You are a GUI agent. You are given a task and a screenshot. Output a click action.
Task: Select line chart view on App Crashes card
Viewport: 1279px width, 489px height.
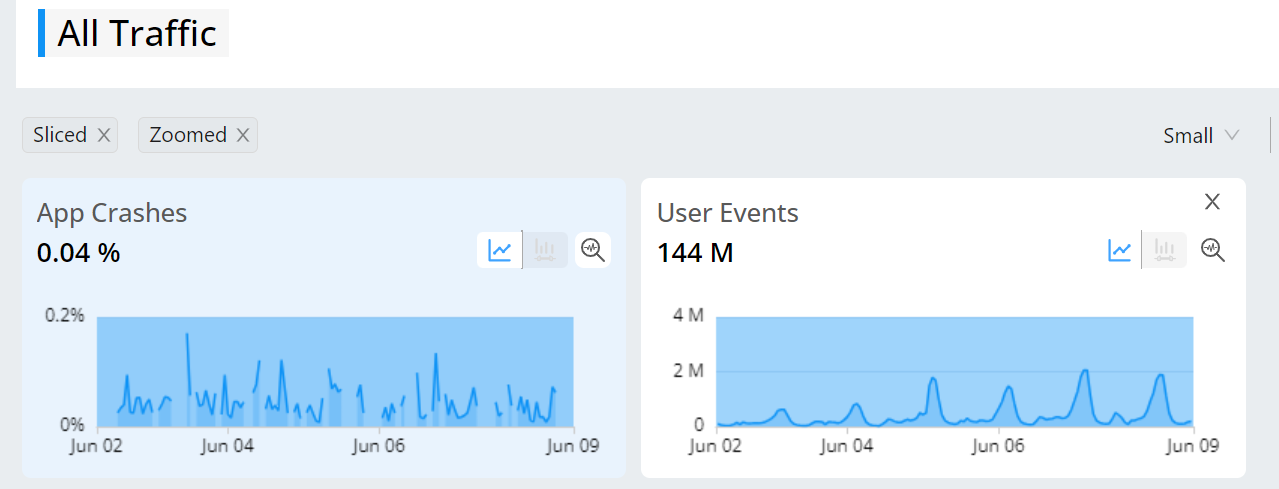(499, 250)
